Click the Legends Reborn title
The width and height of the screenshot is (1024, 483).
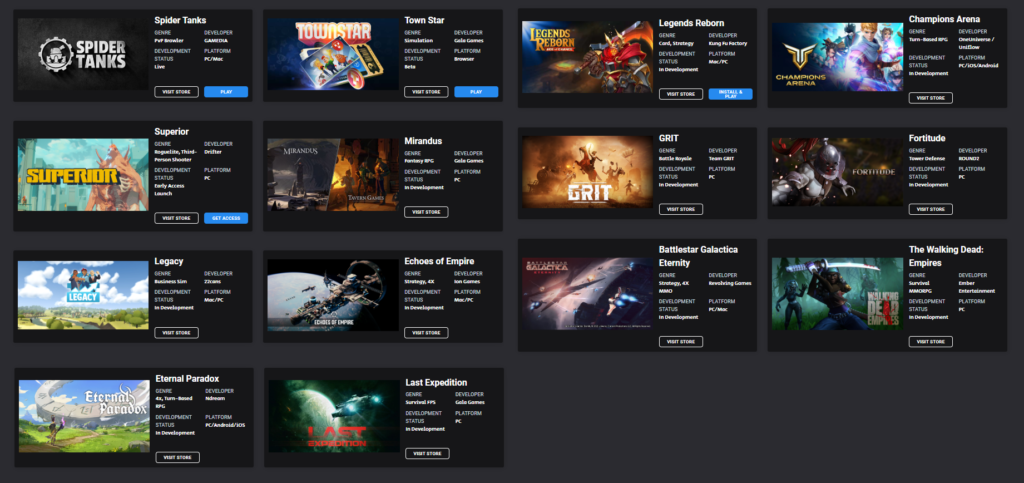[692, 23]
